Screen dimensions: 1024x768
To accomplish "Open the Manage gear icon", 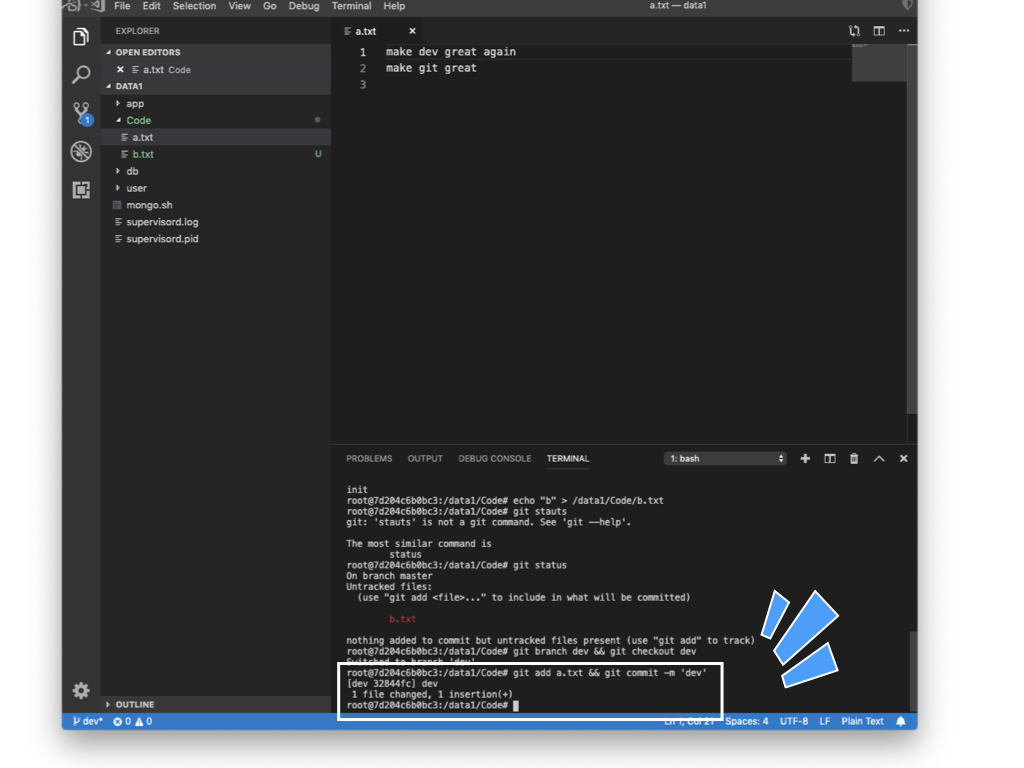I will coord(81,690).
